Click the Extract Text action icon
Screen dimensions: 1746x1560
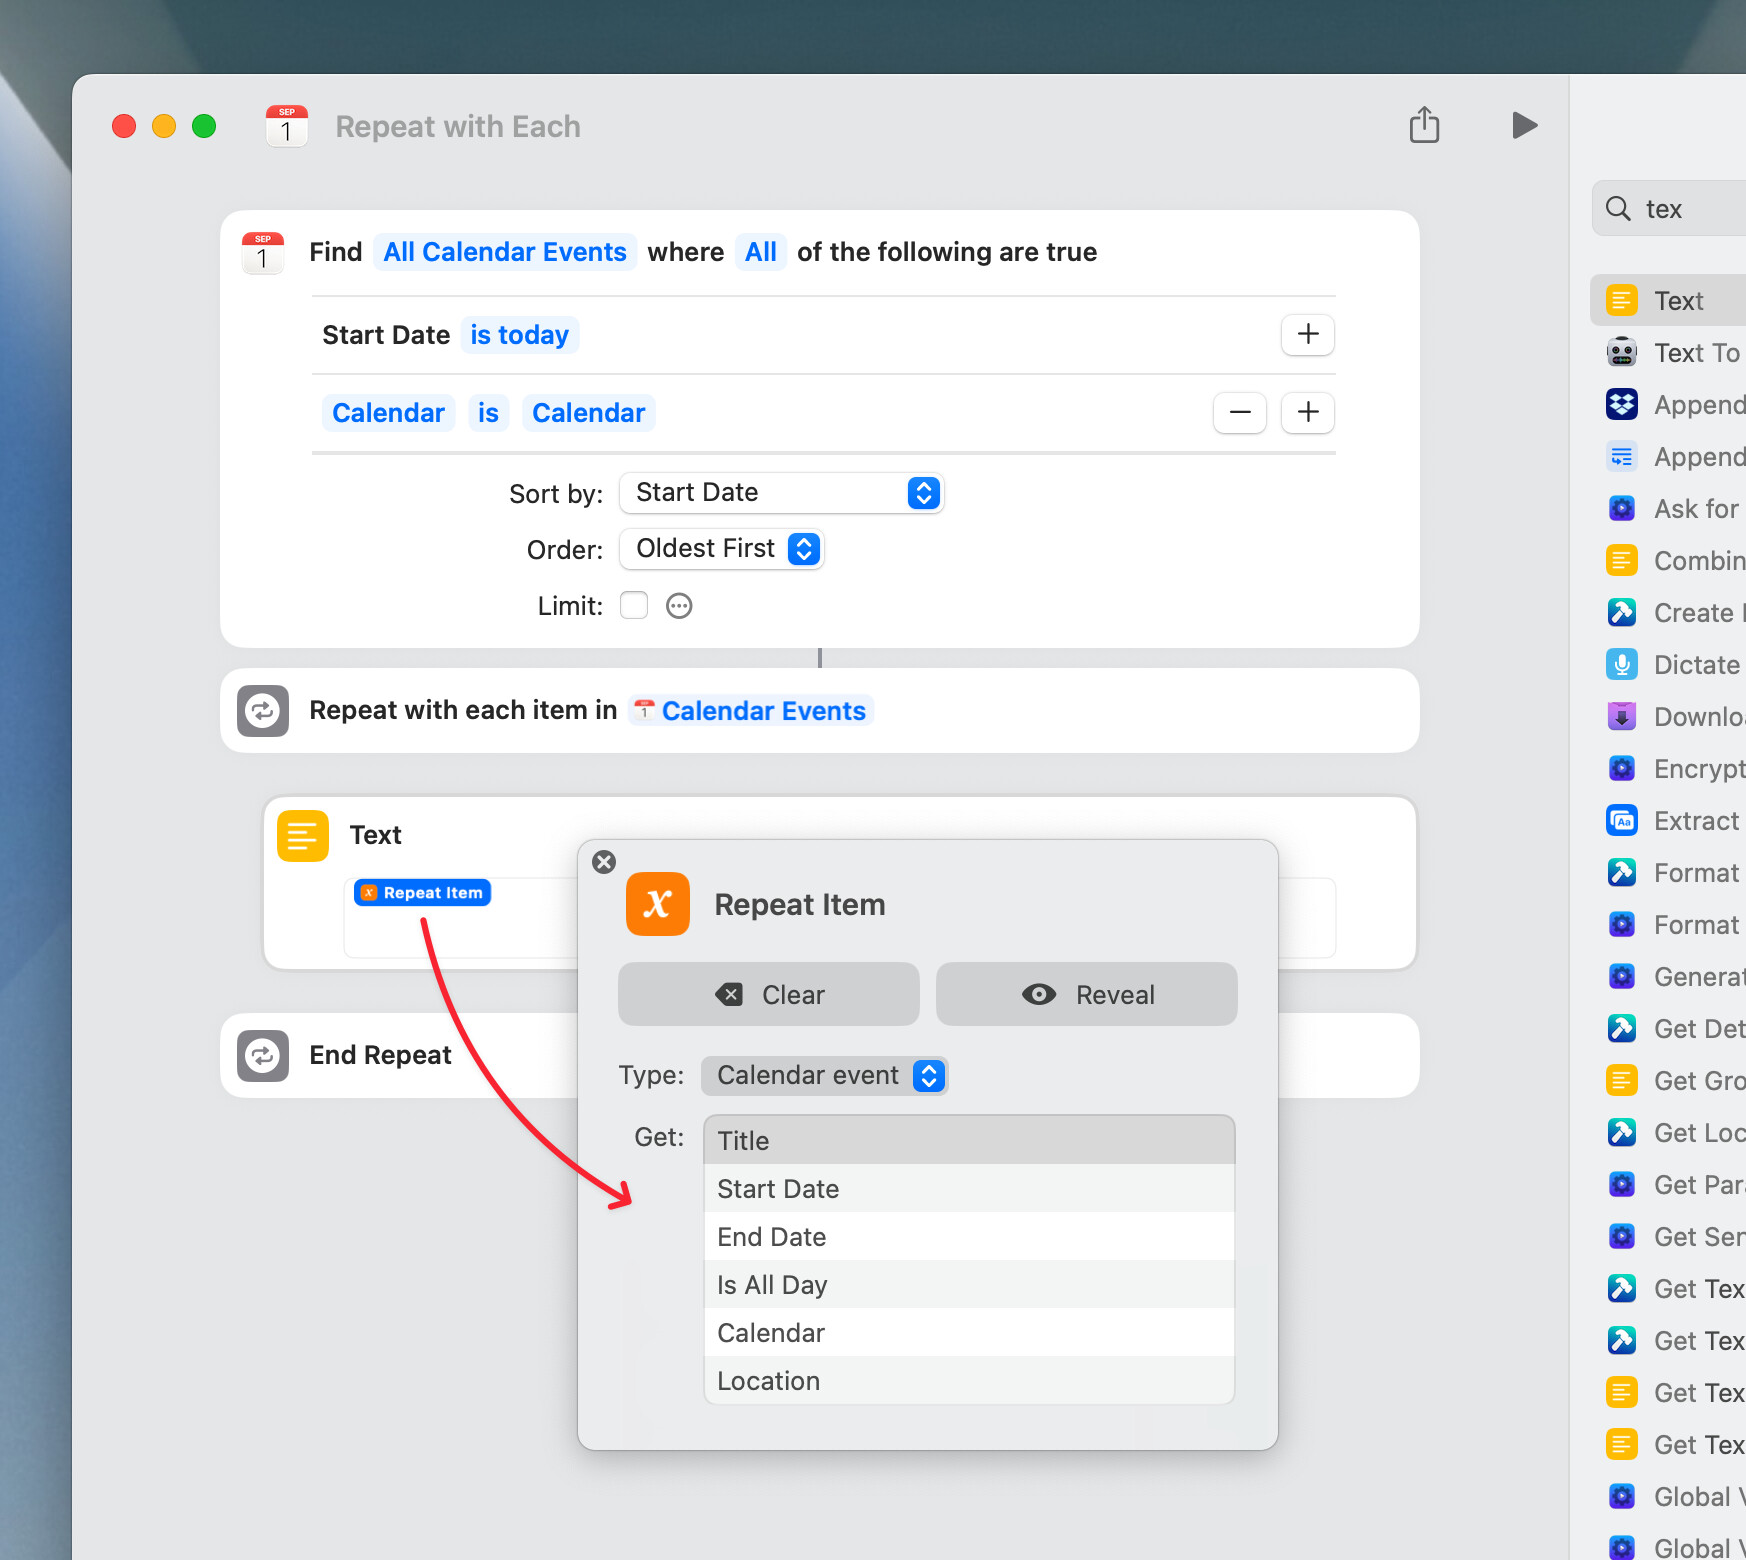pos(1621,821)
